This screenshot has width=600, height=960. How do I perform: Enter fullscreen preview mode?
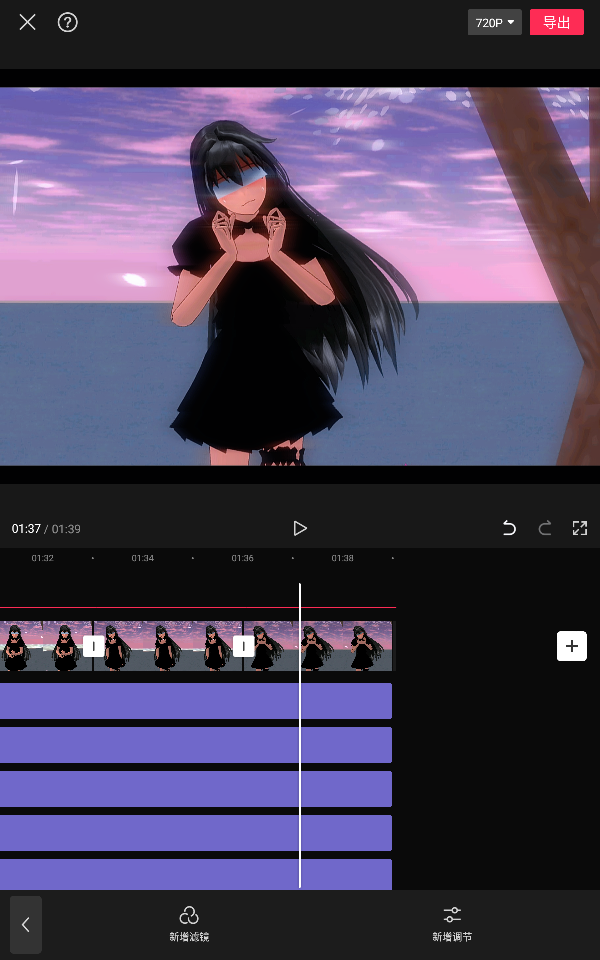[x=579, y=528]
